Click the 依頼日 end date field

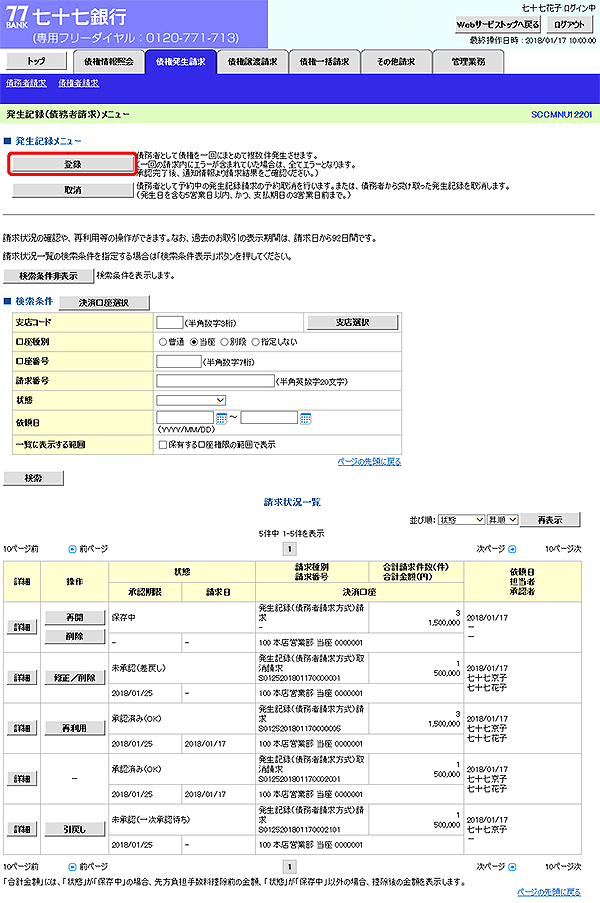(x=269, y=418)
